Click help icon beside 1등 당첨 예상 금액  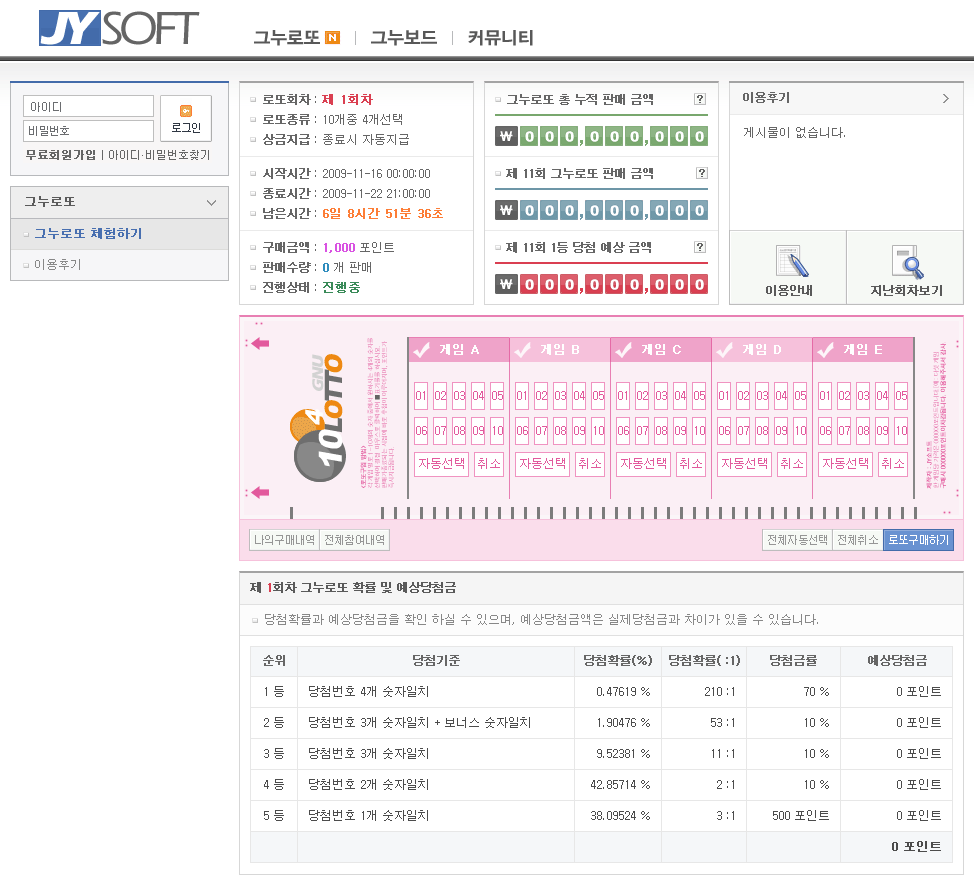pos(700,247)
